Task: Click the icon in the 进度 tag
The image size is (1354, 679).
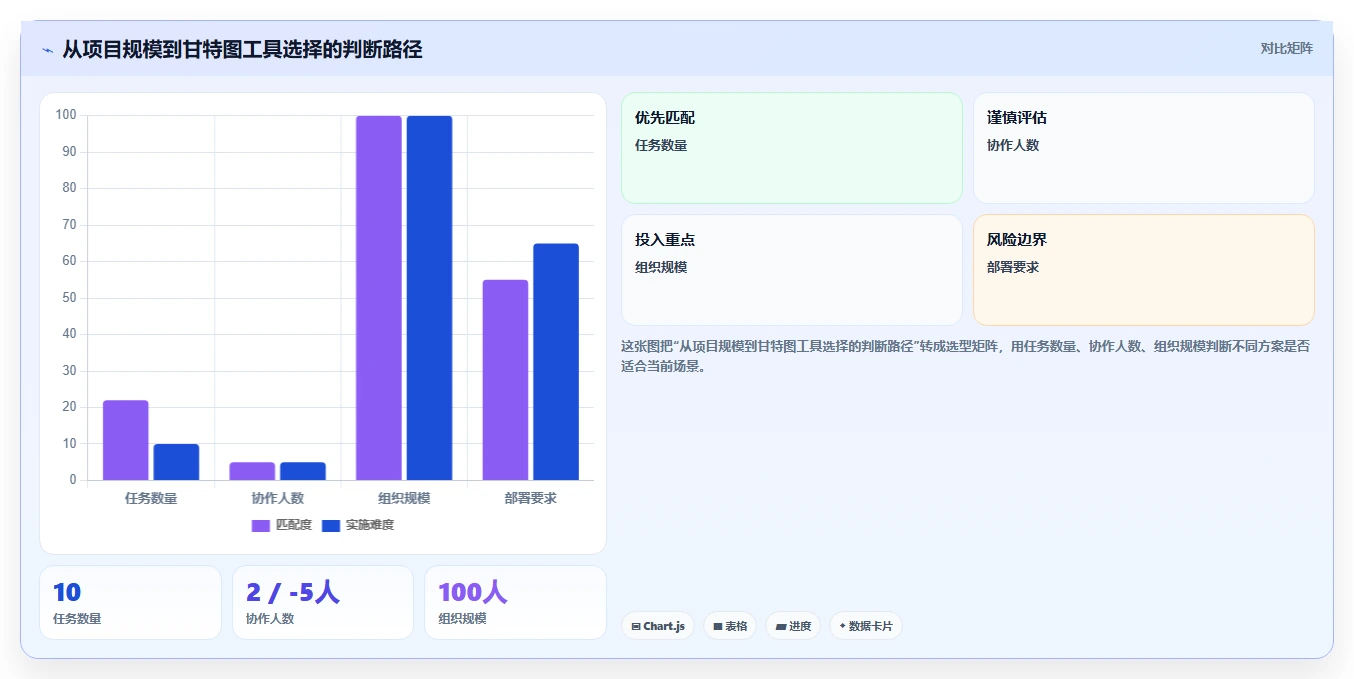Action: point(780,626)
